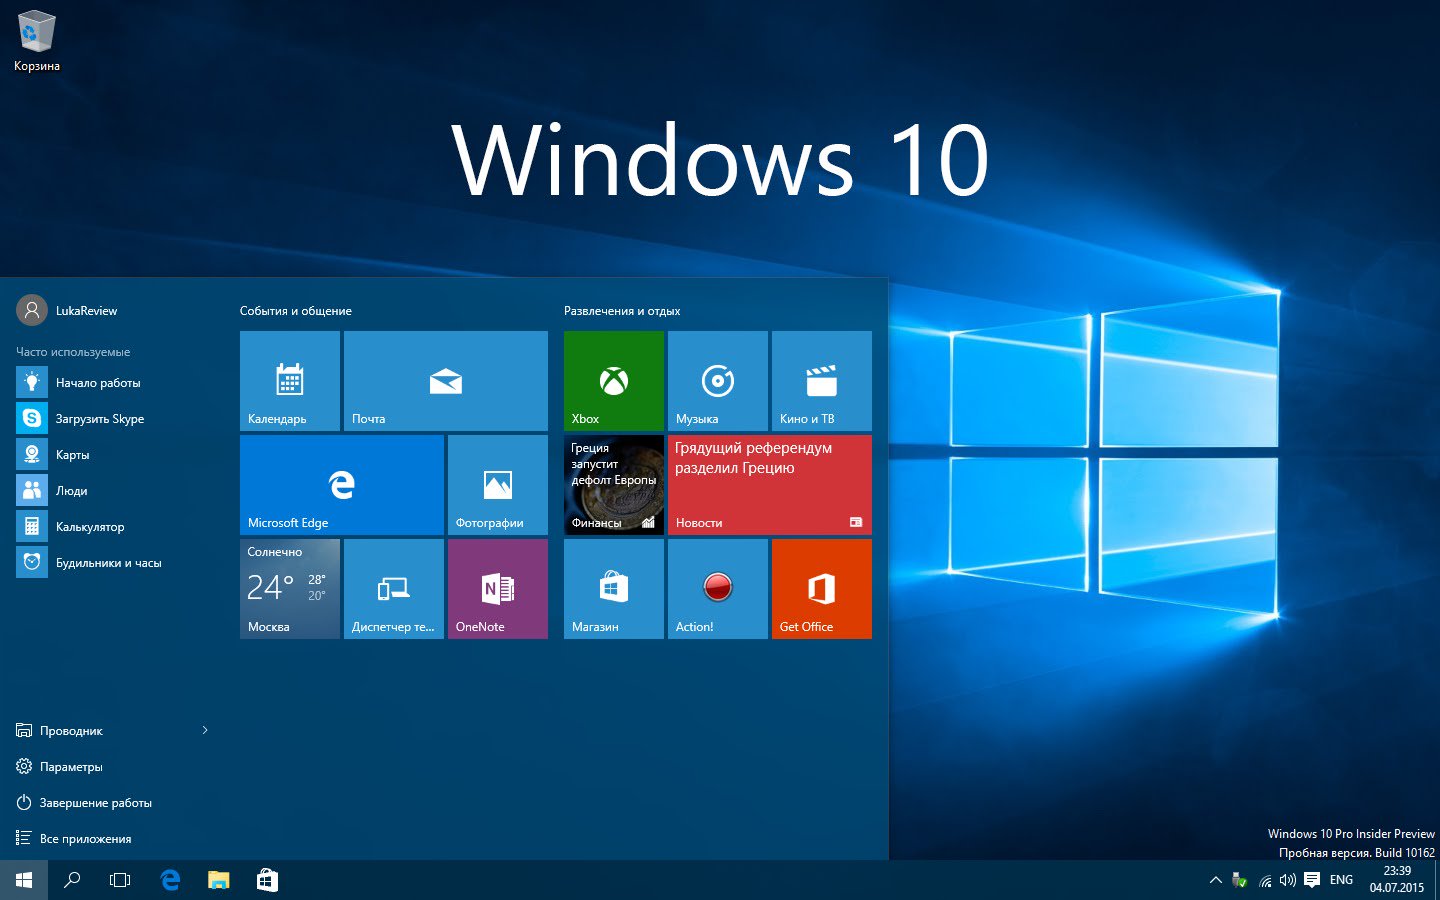Launch the OneNote tile

click(x=498, y=589)
